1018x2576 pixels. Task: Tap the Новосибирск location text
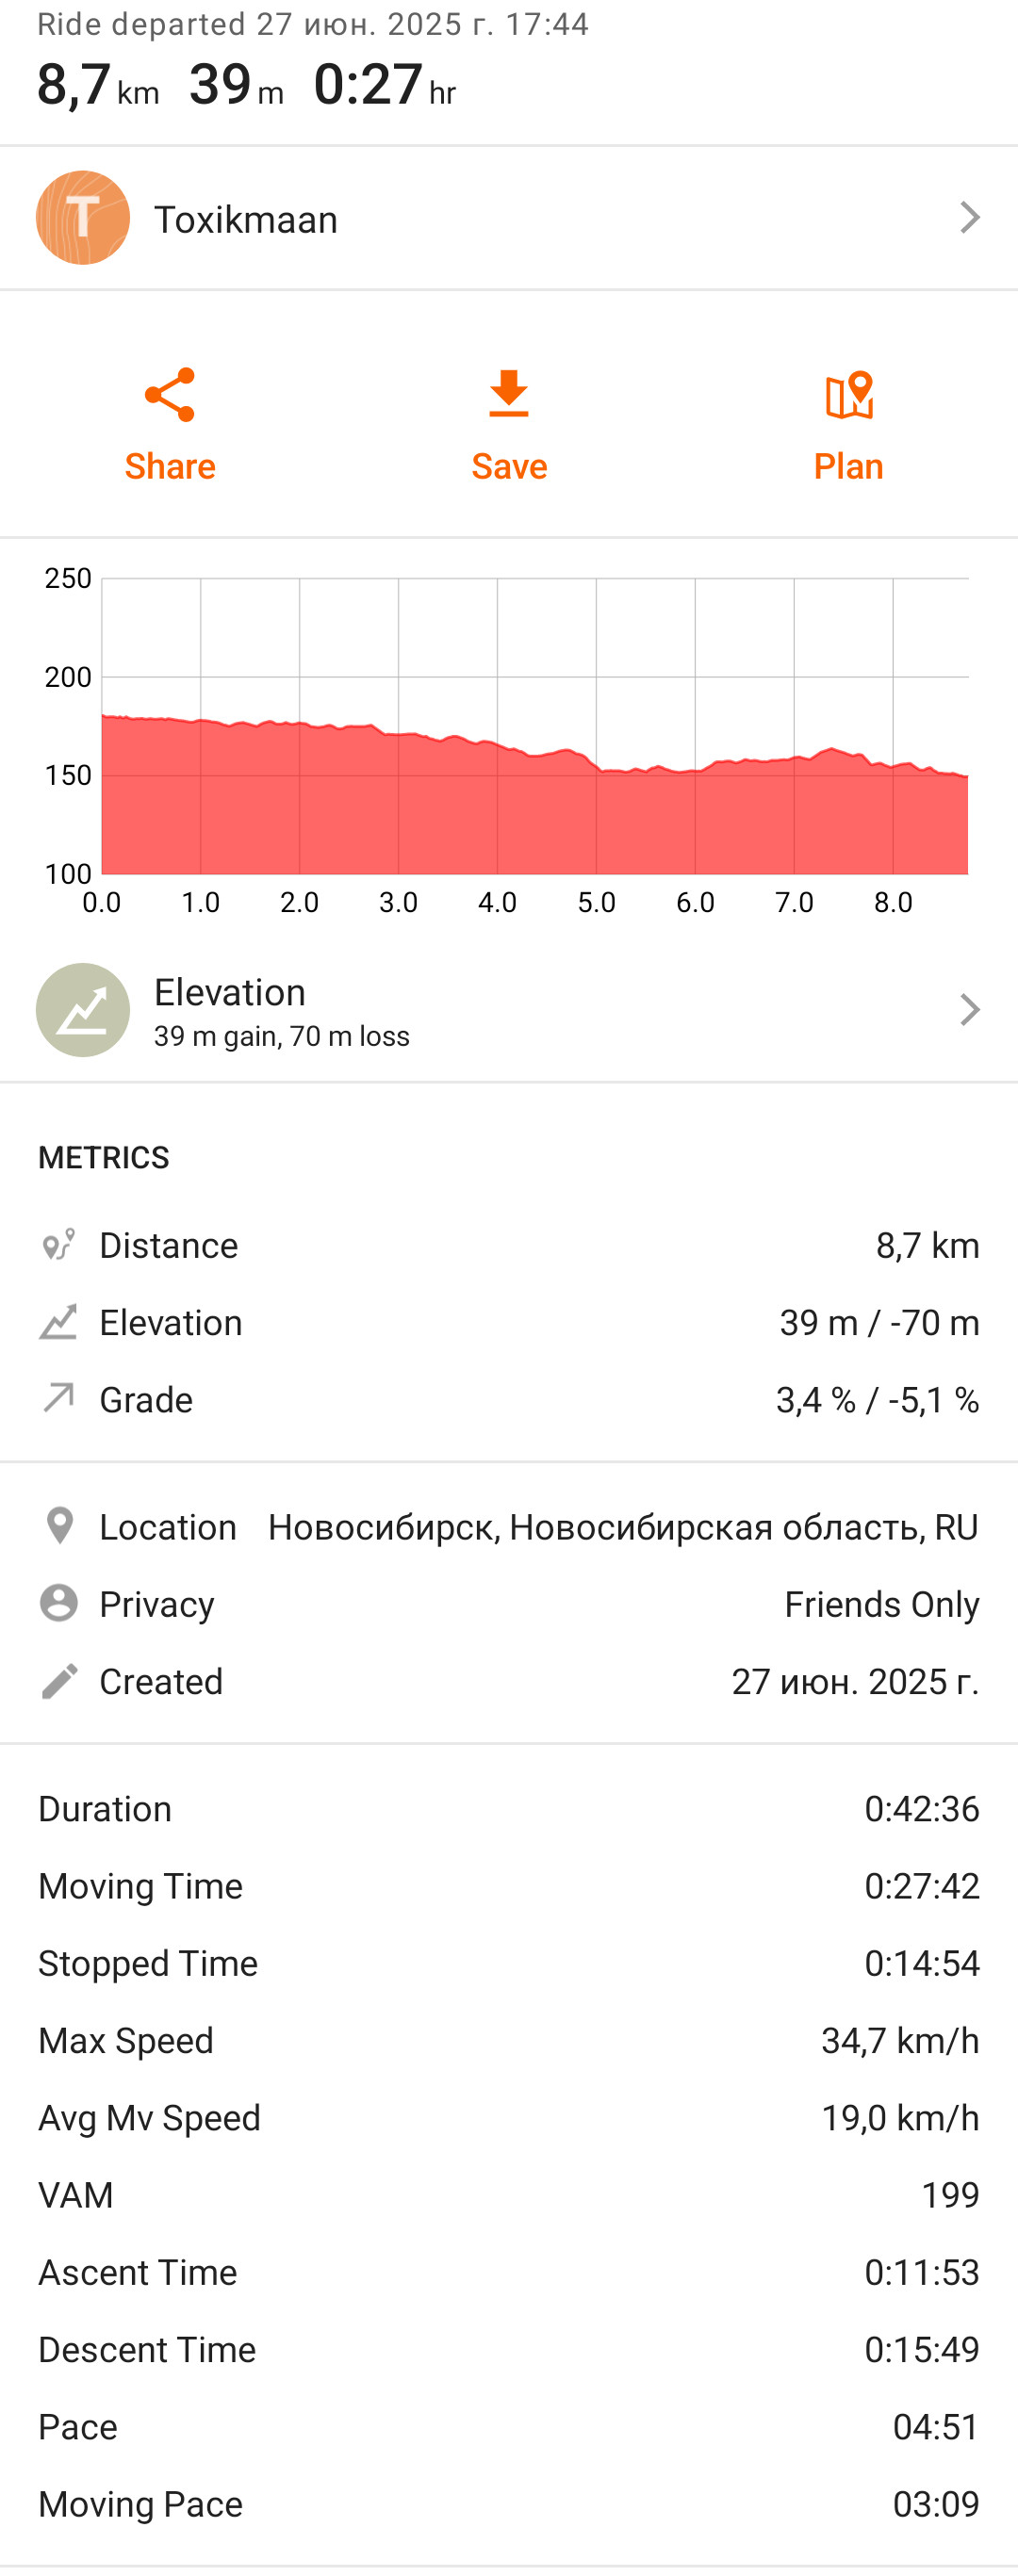coord(623,1527)
